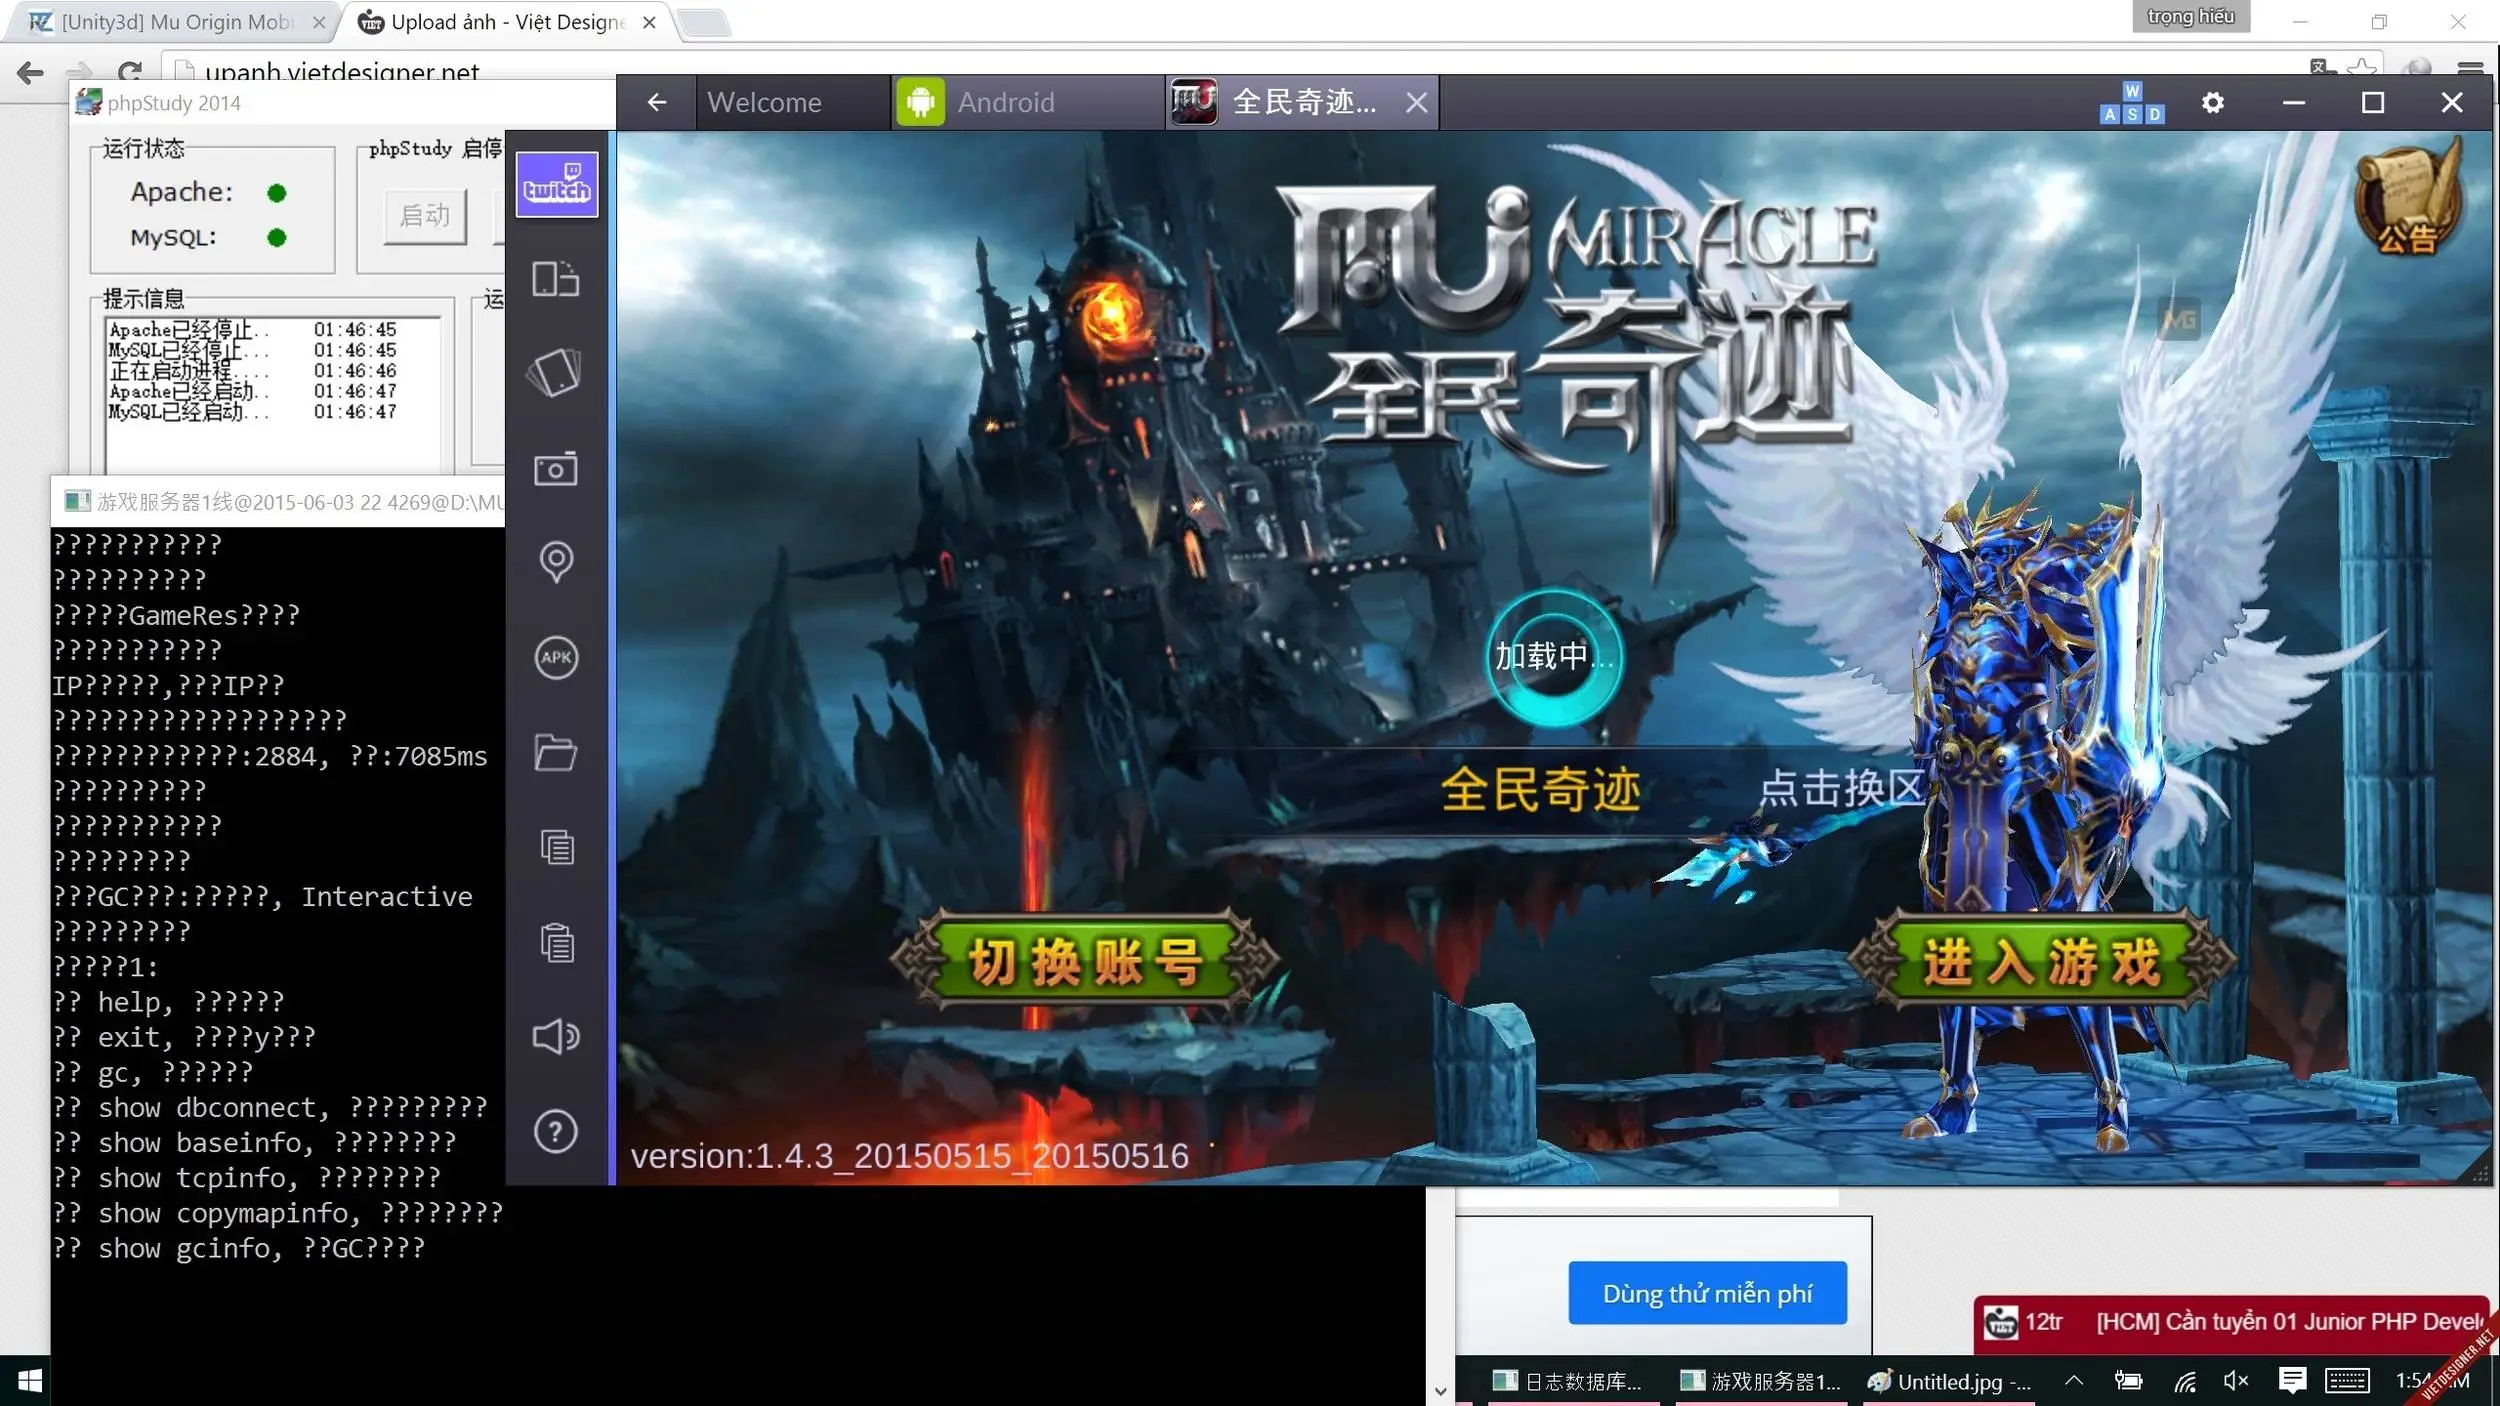Open Untitled.jpg taskbar window

1948,1381
